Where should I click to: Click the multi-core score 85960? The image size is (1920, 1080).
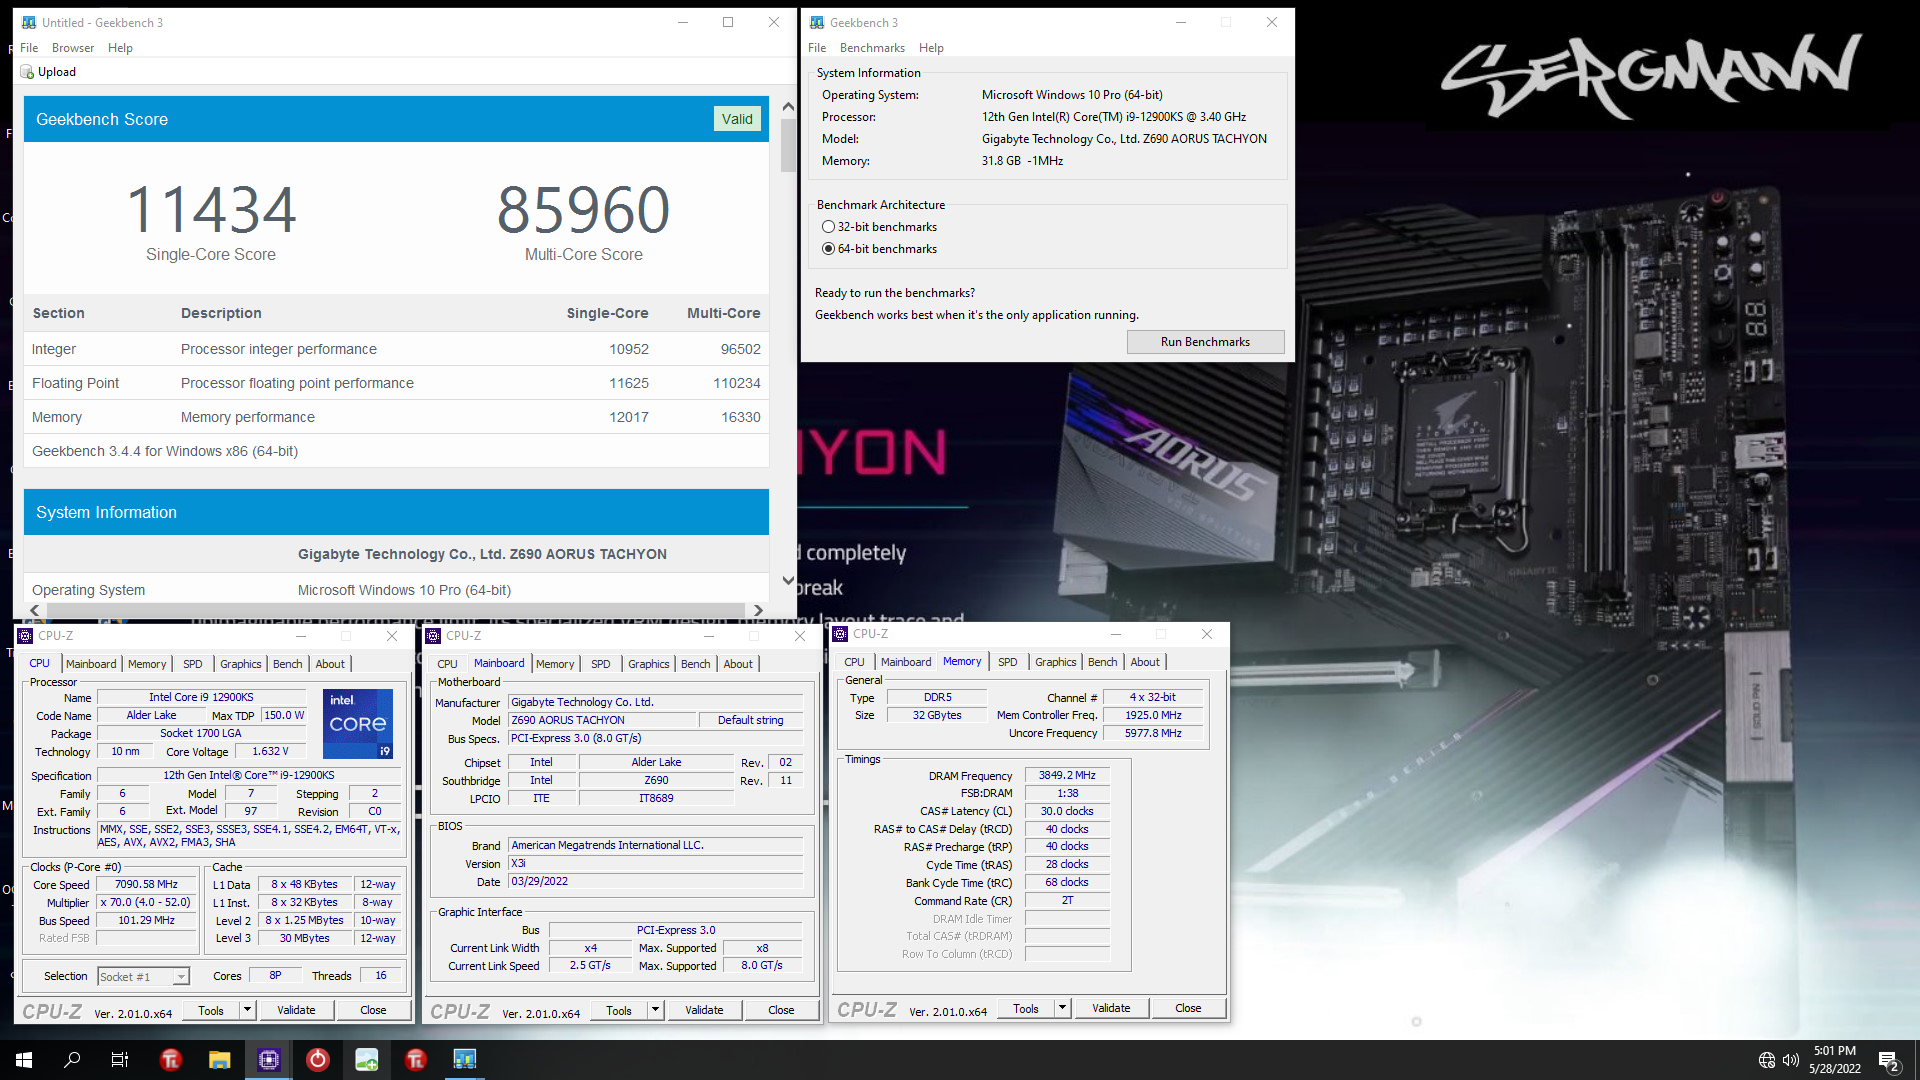tap(583, 209)
